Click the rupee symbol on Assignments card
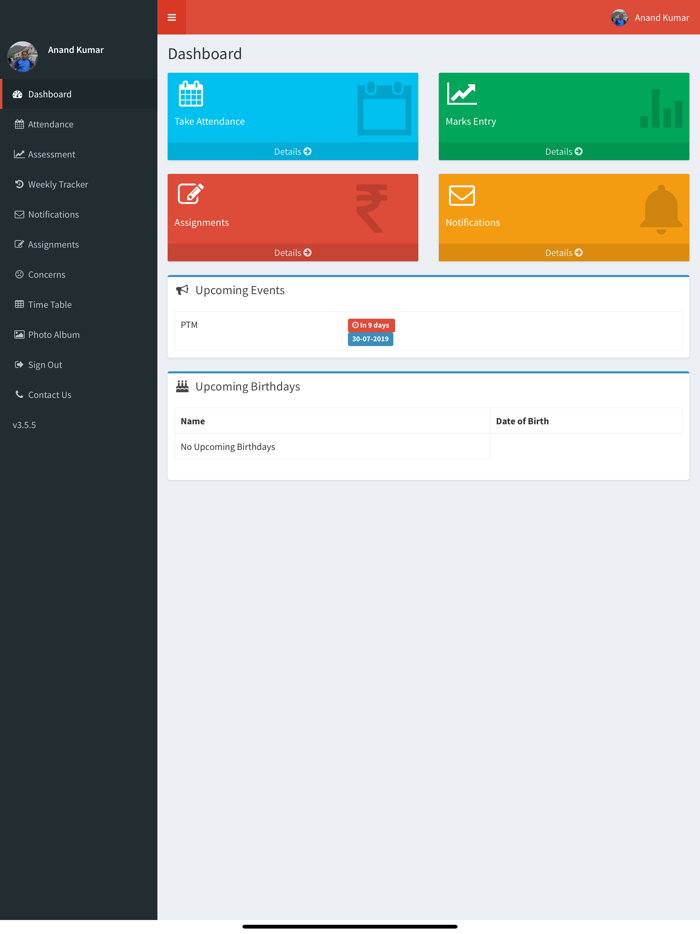This screenshot has height=934, width=700. 372,208
